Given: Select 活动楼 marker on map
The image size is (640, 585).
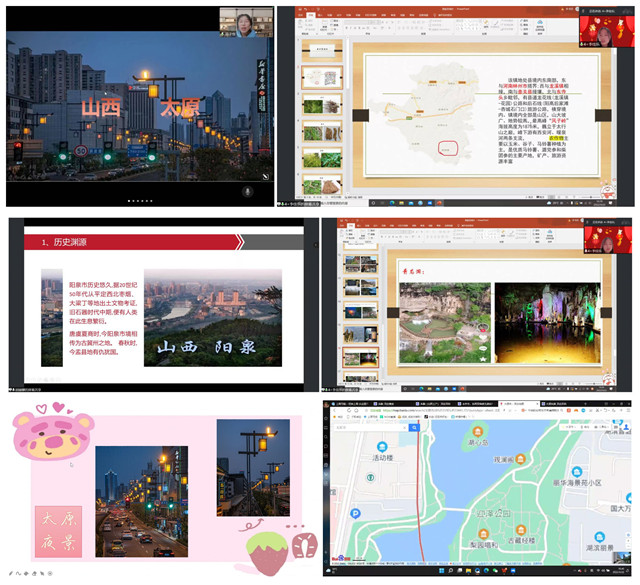Looking at the screenshot, I should point(382,452).
